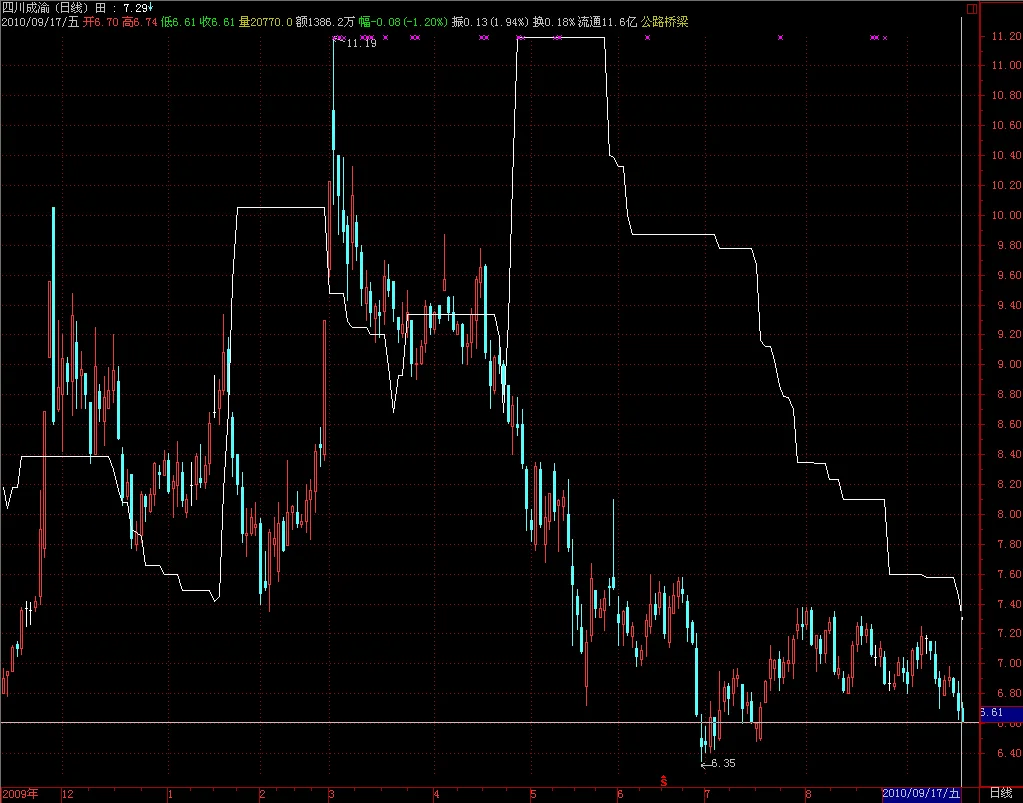This screenshot has height=803, width=1023.
Task: Click the red window icon in top-right corner
Action: [971, 8]
